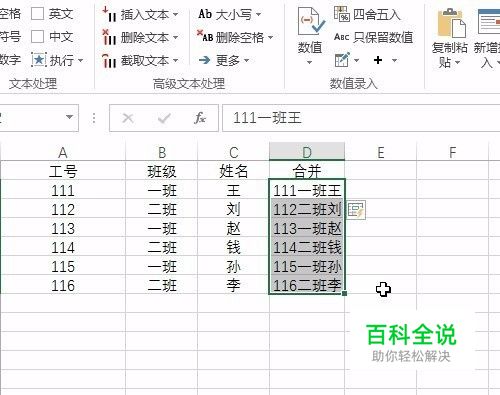Viewport: 500px width, 395px height.
Task: Click the More (更多) arrow icon
Action: point(204,60)
